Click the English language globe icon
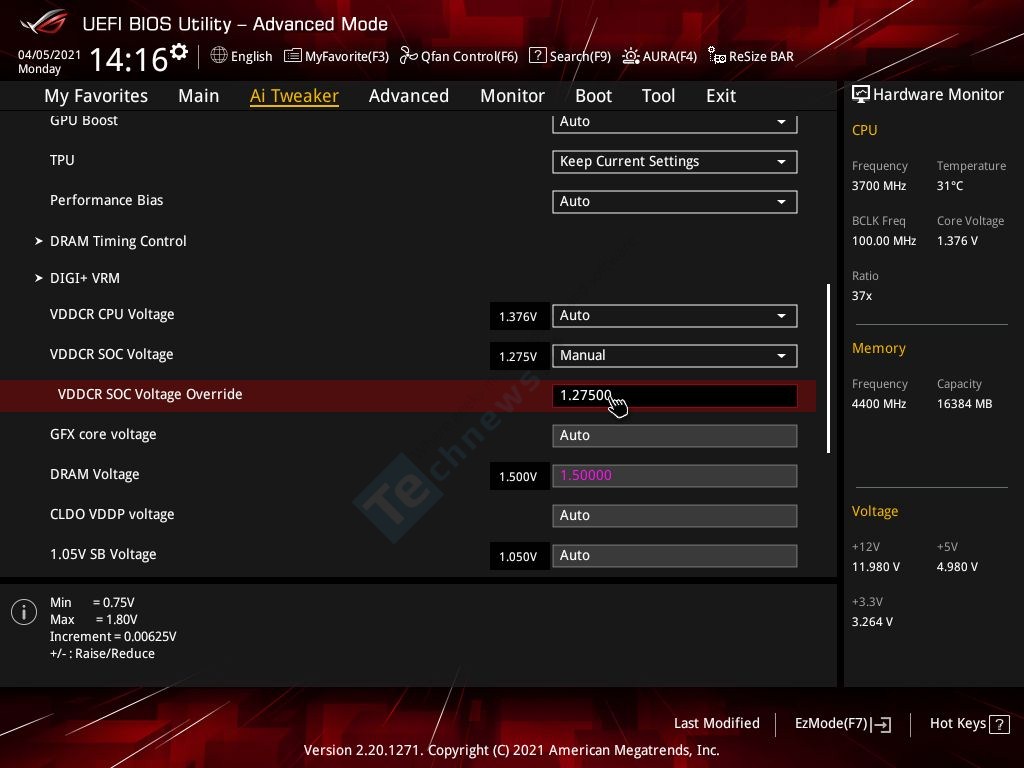Image resolution: width=1024 pixels, height=768 pixels. [x=219, y=56]
